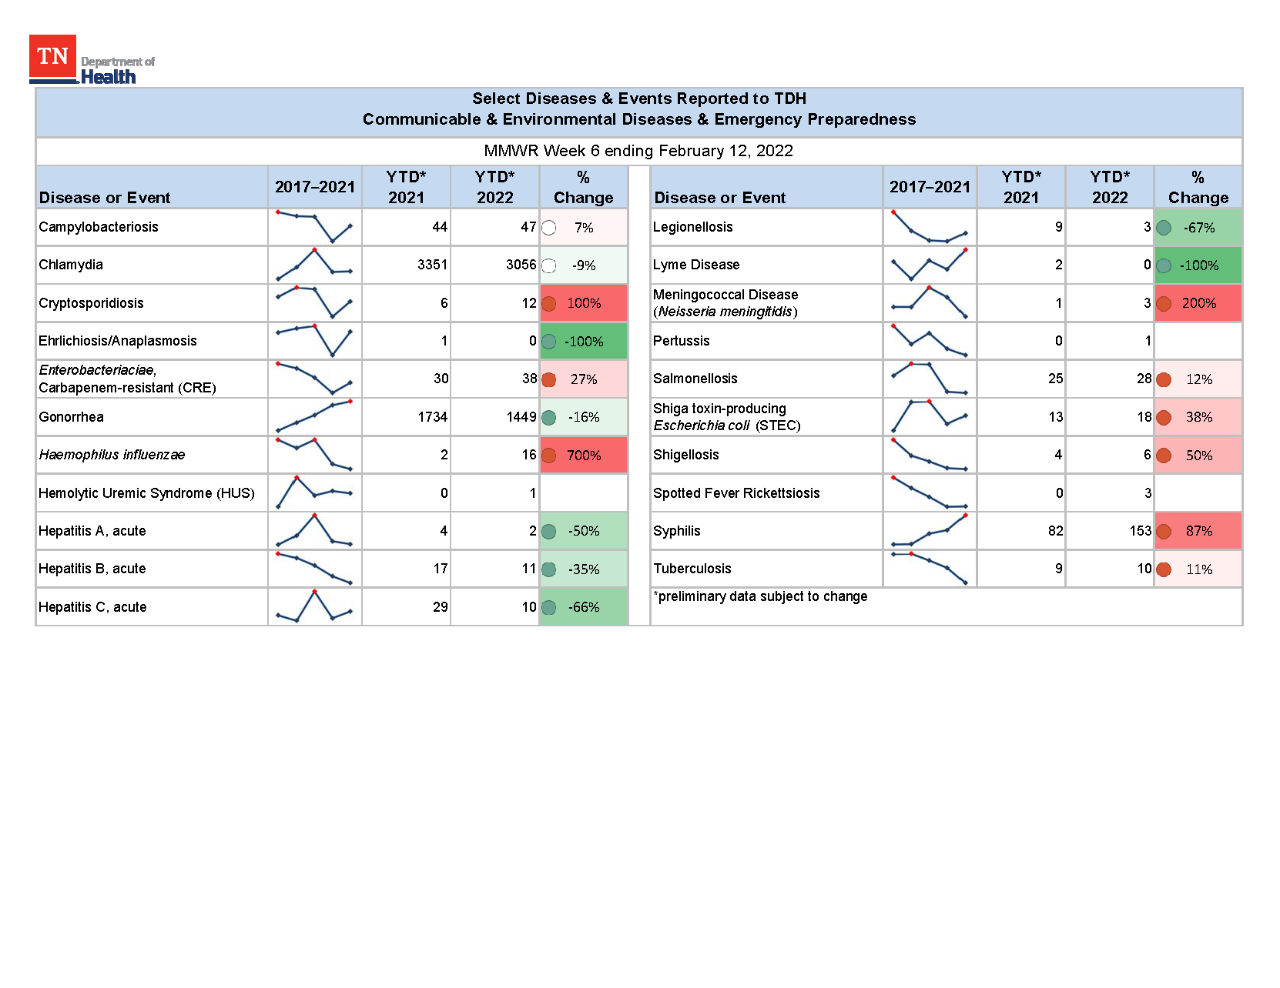Click the 'MMWR Week 6 ending February 12, 2022' text
The image size is (1280, 988).
pyautogui.click(x=639, y=151)
